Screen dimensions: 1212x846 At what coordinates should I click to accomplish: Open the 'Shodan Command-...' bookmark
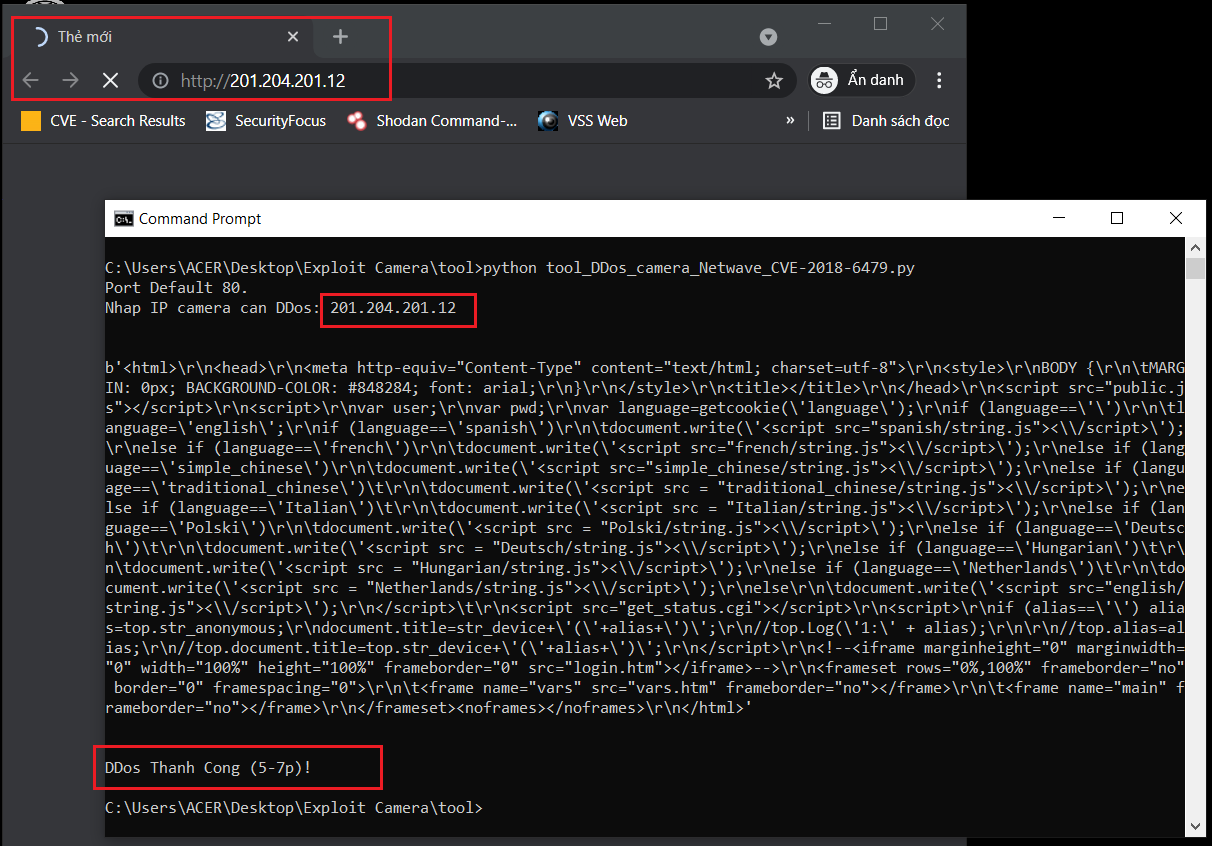[x=432, y=121]
